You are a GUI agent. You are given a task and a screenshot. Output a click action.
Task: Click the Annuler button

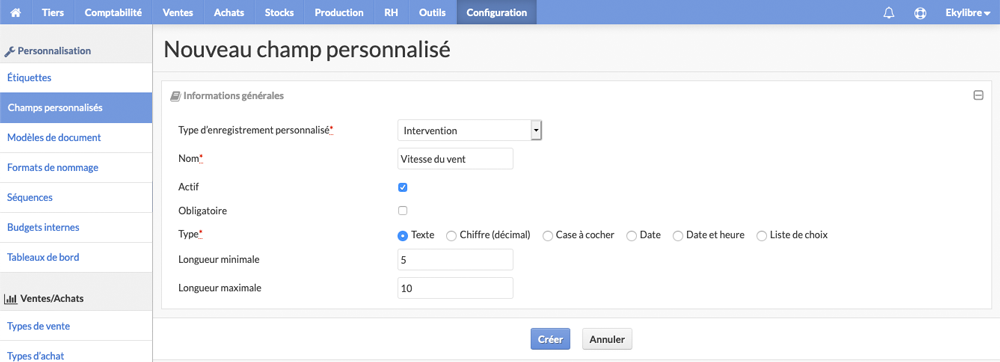[607, 339]
